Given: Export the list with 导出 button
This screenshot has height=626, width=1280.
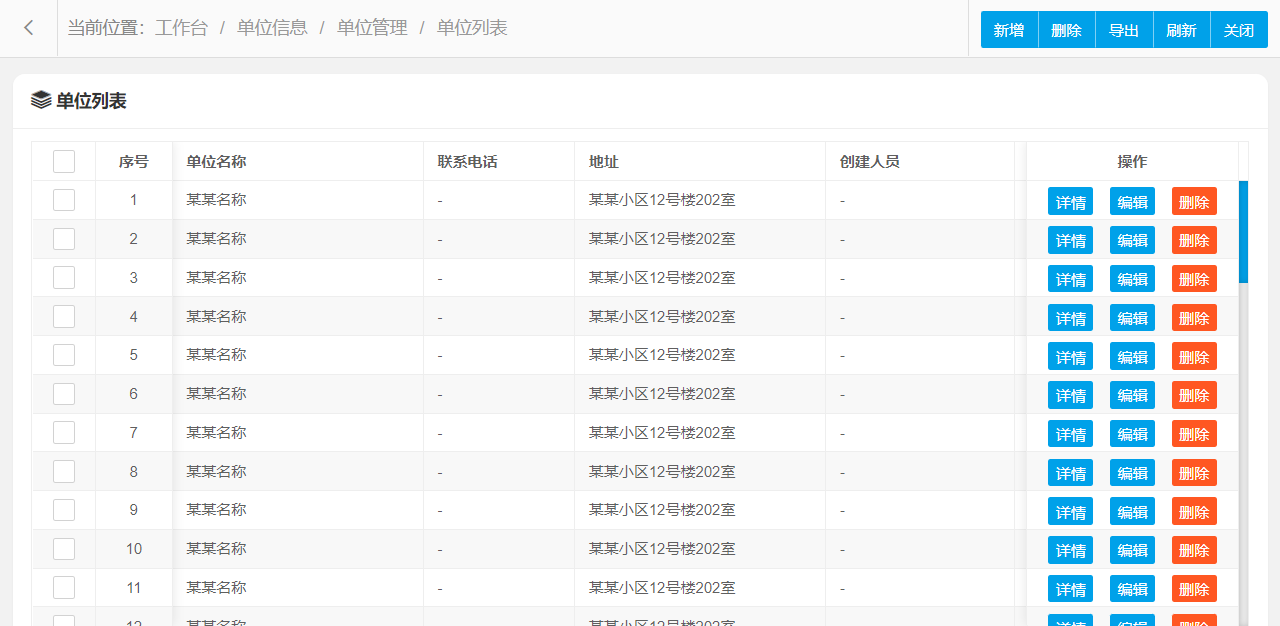Looking at the screenshot, I should tap(1124, 30).
